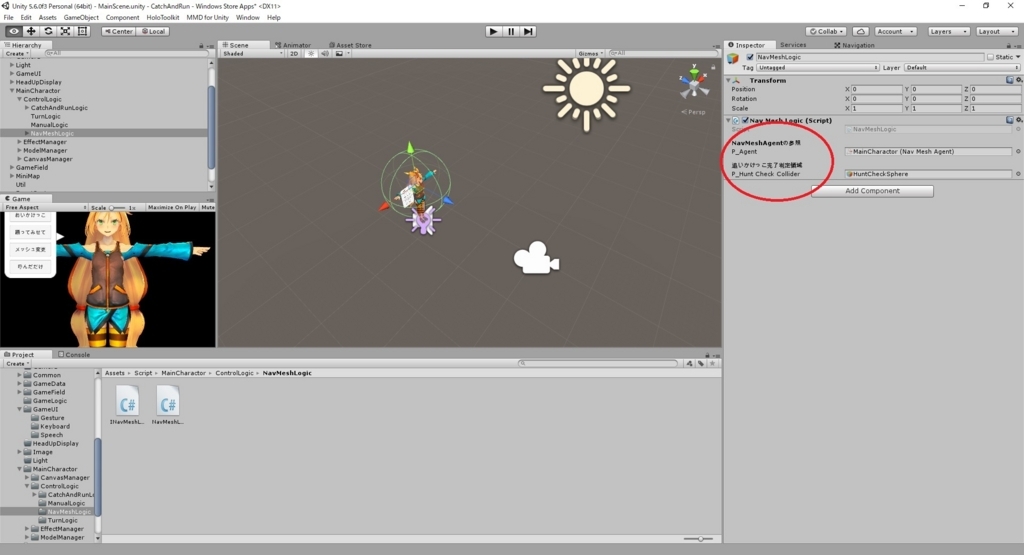Image resolution: width=1024 pixels, height=555 pixels.
Task: Open Transform component help book icon
Action: (x=1010, y=80)
